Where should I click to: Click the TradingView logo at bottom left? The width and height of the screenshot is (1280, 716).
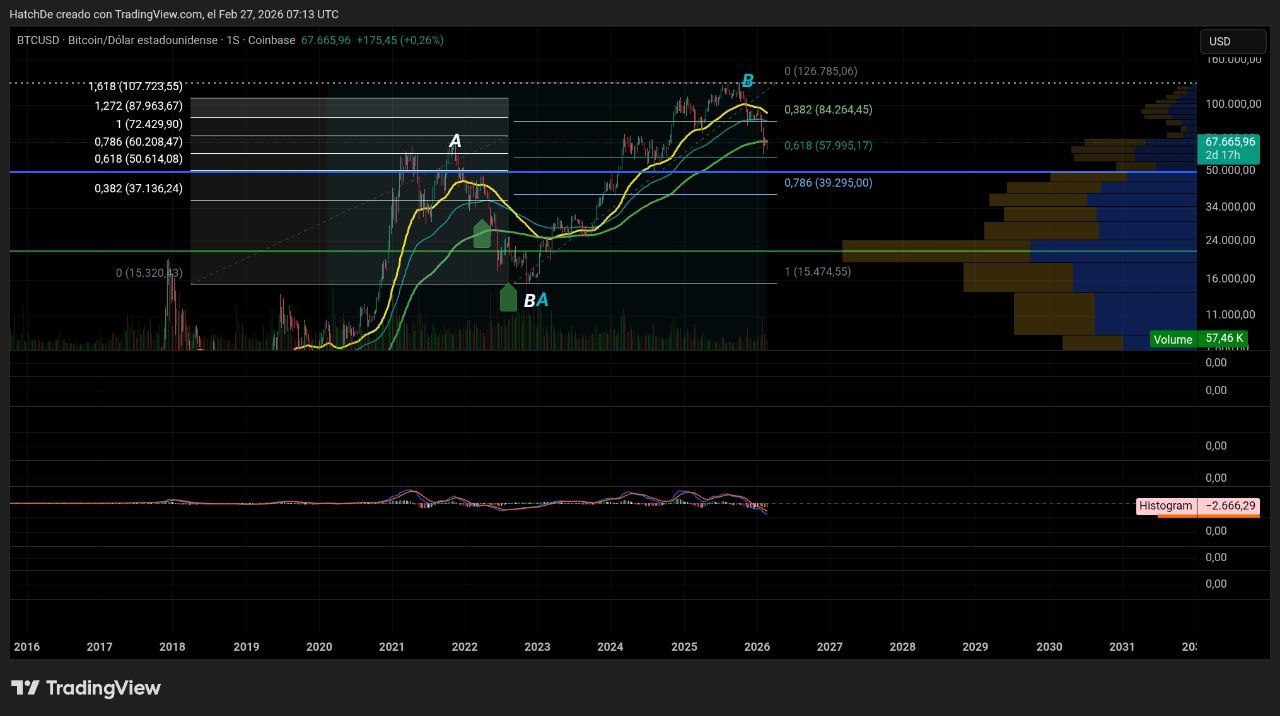pos(85,688)
